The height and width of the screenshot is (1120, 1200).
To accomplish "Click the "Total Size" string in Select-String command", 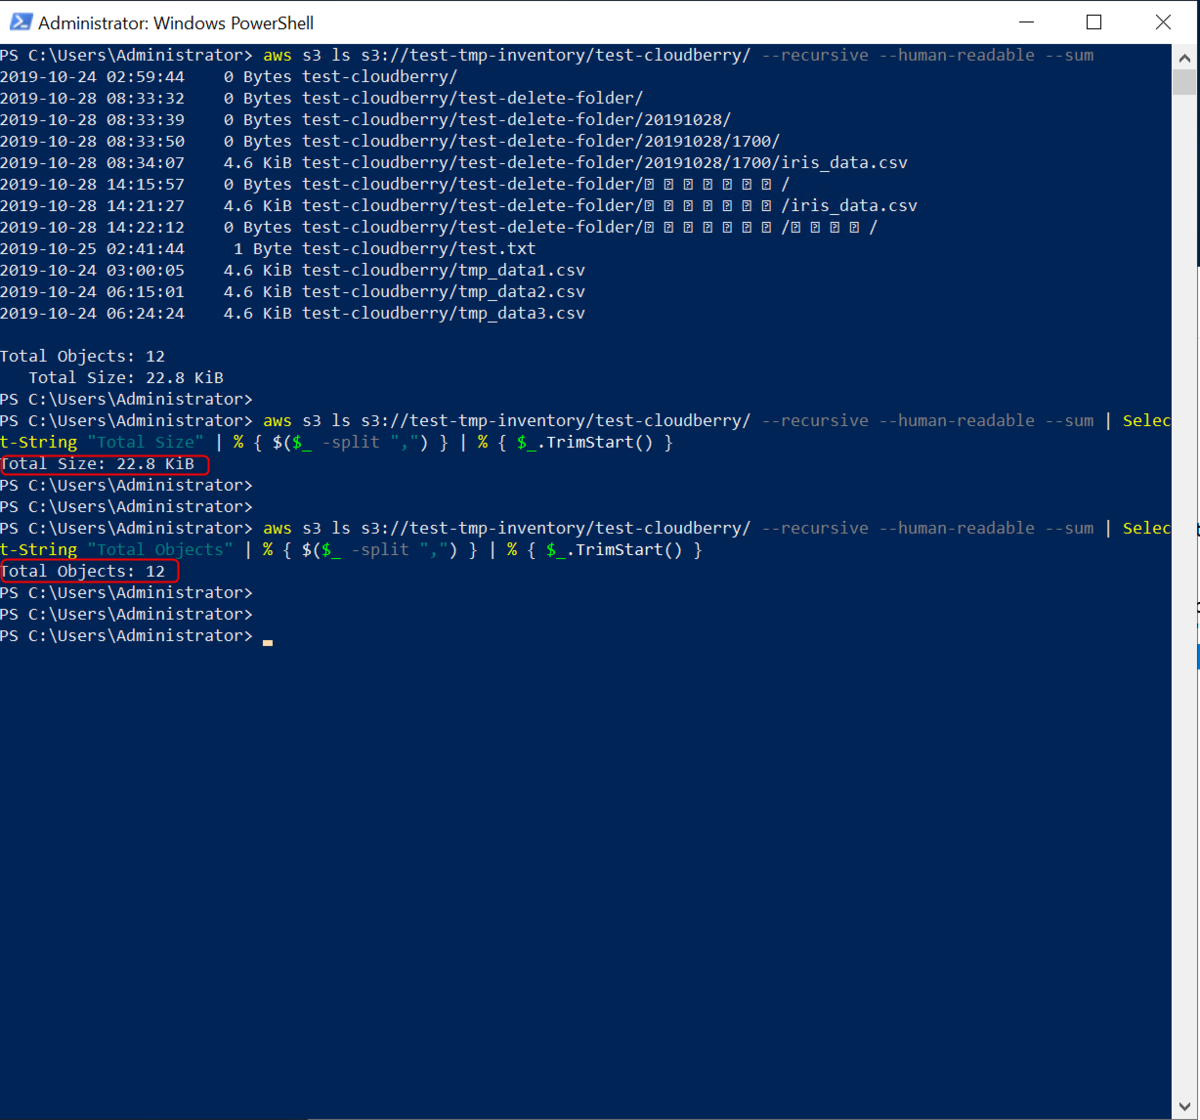I will pos(145,442).
